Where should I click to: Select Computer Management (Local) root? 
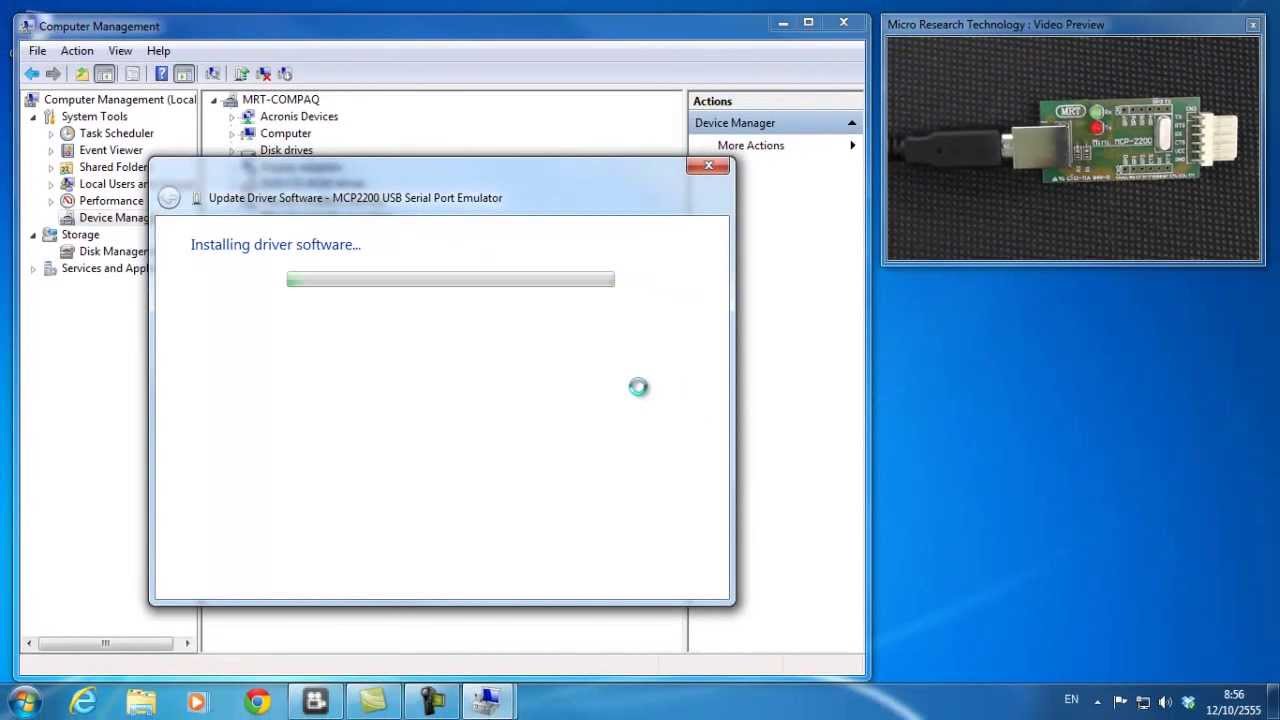120,99
